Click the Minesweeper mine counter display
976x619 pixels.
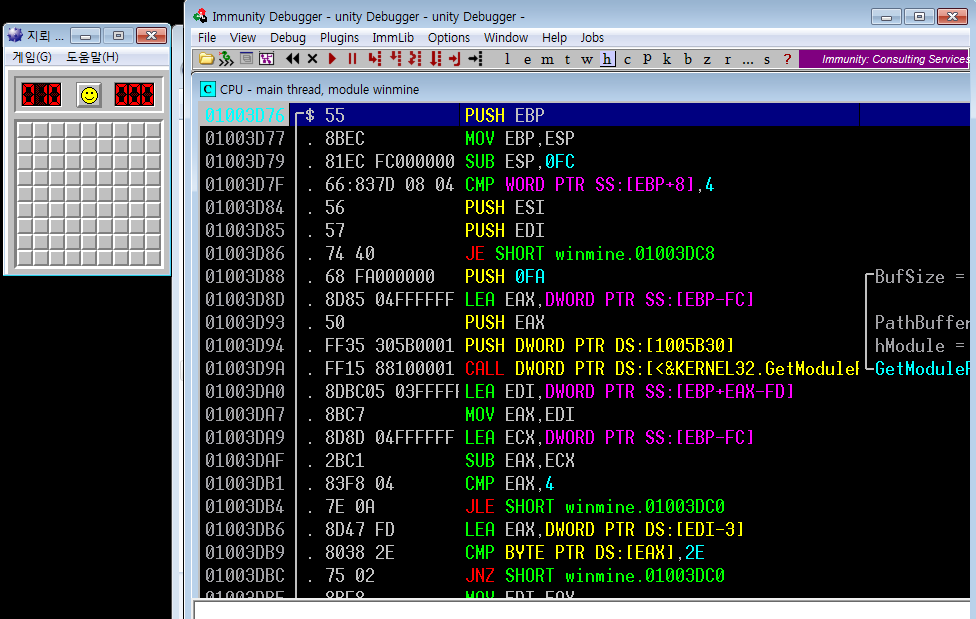pyautogui.click(x=41, y=95)
